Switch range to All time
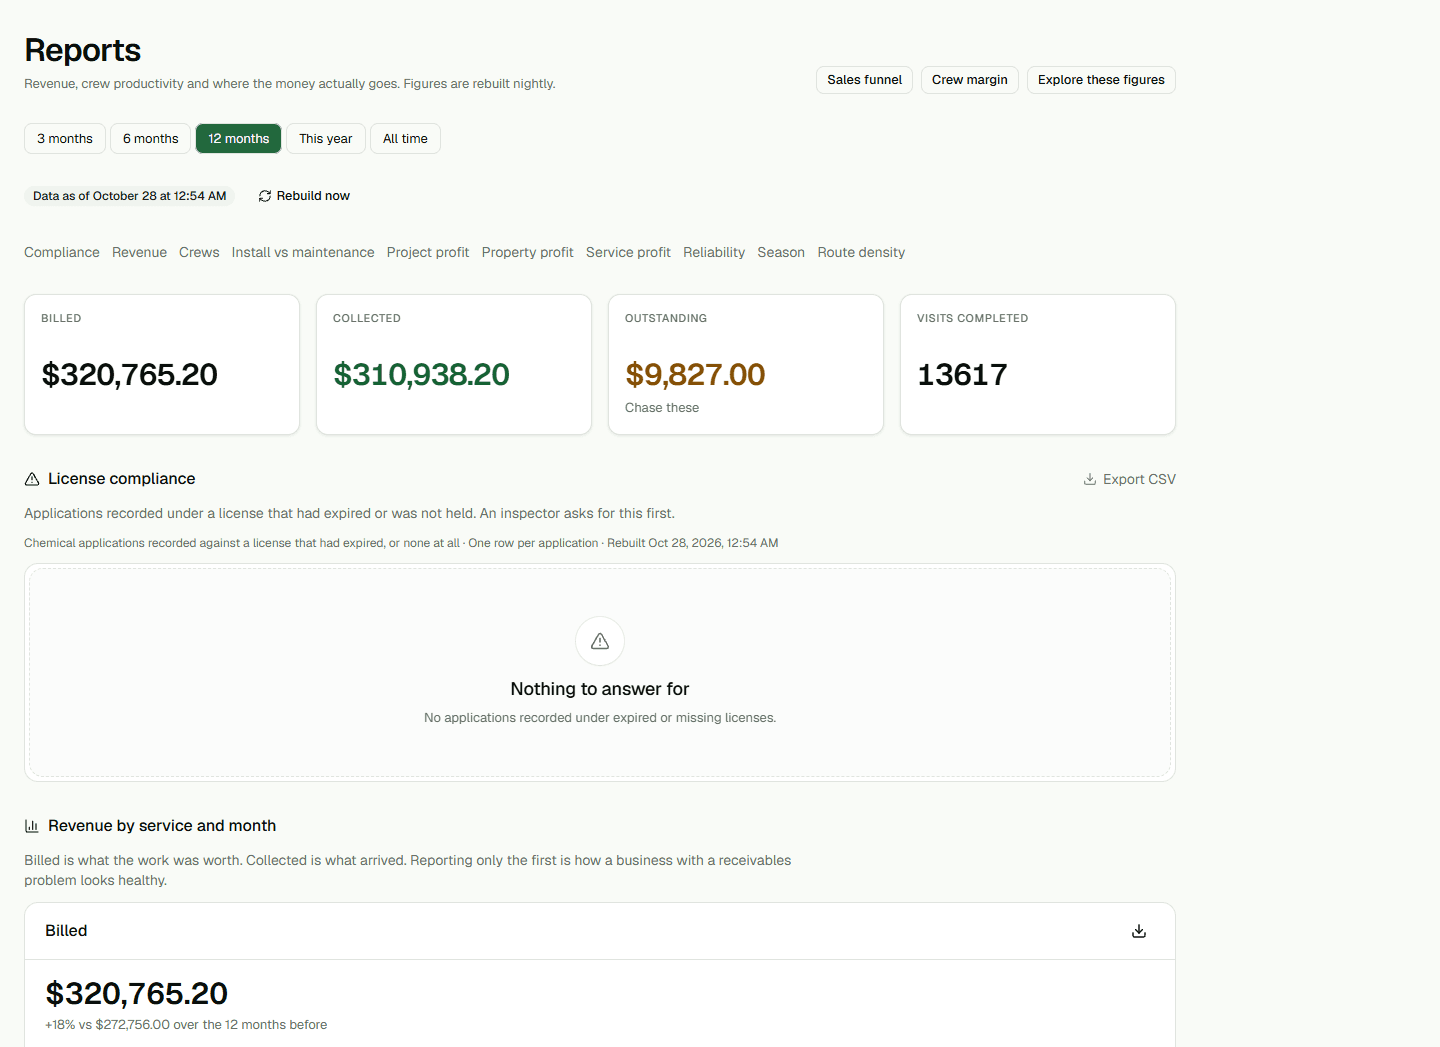 coord(405,139)
